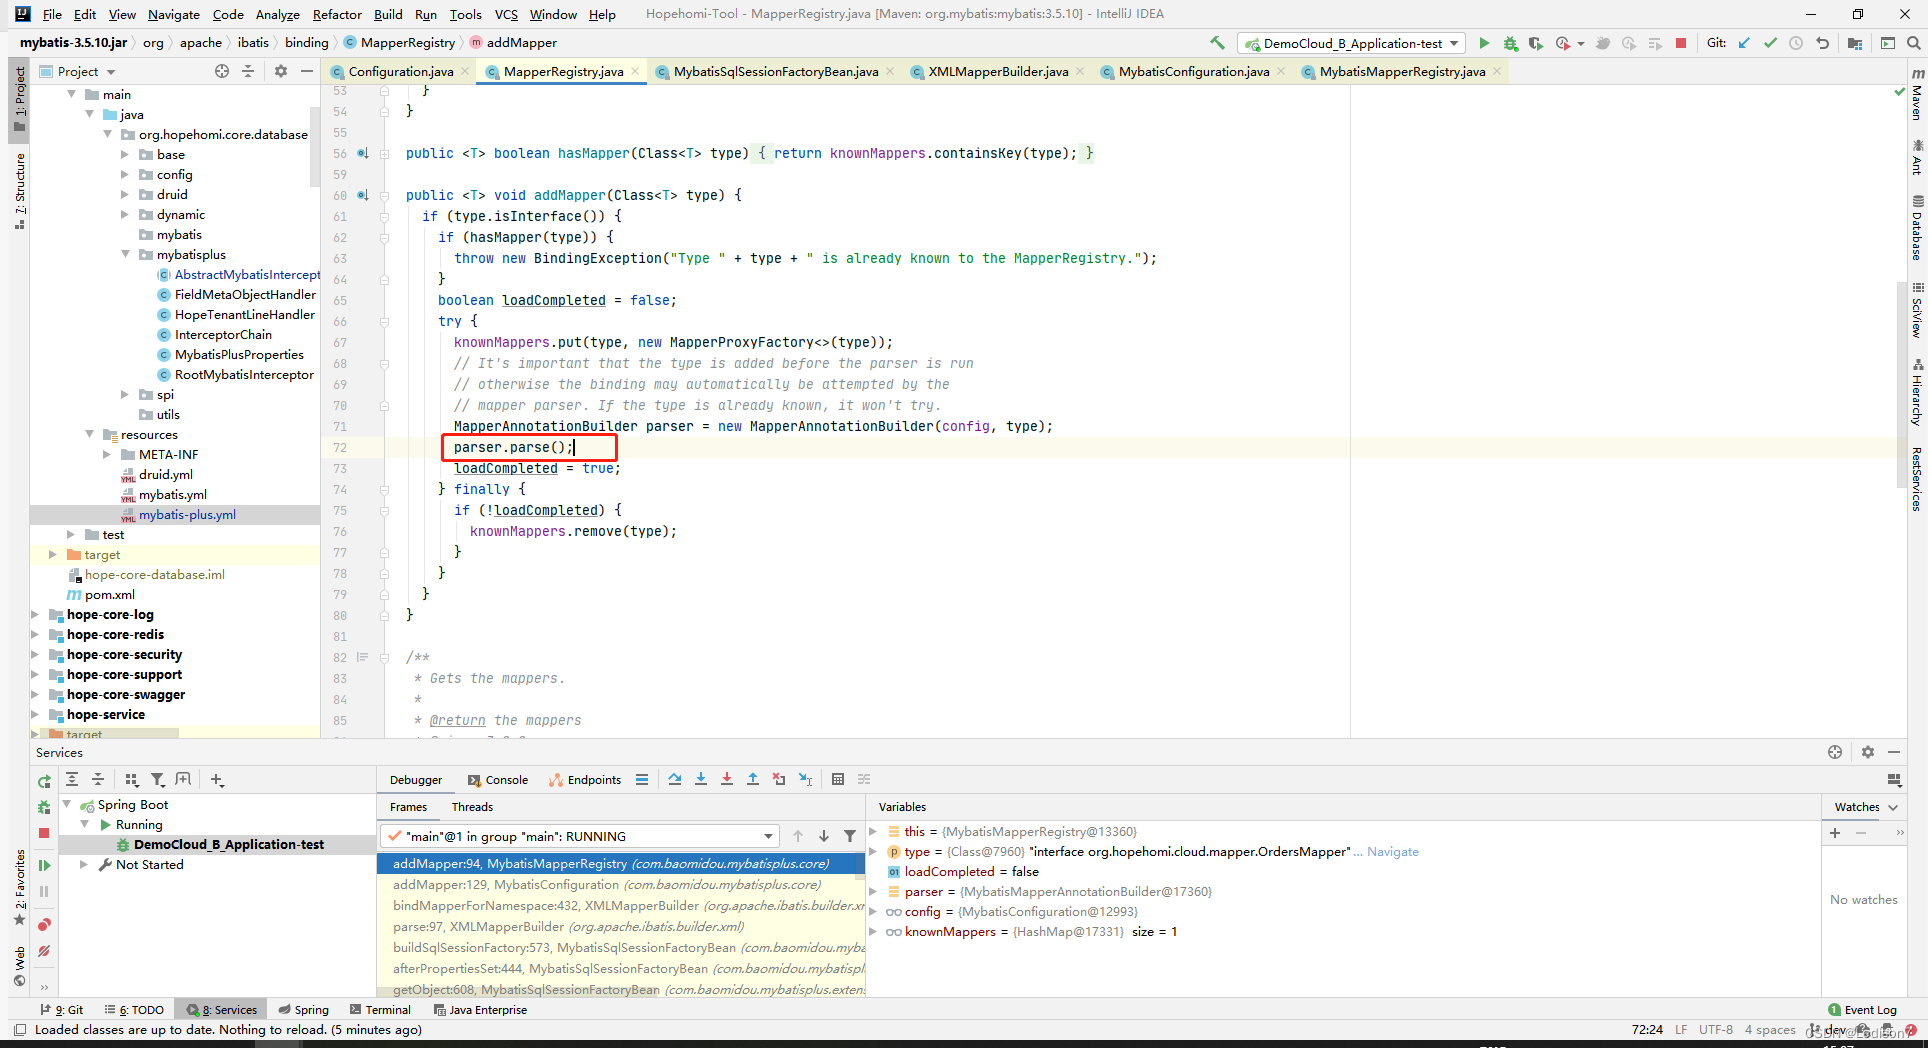Image resolution: width=1928 pixels, height=1048 pixels.
Task: Force Step Into (red arrow)
Action: click(727, 779)
